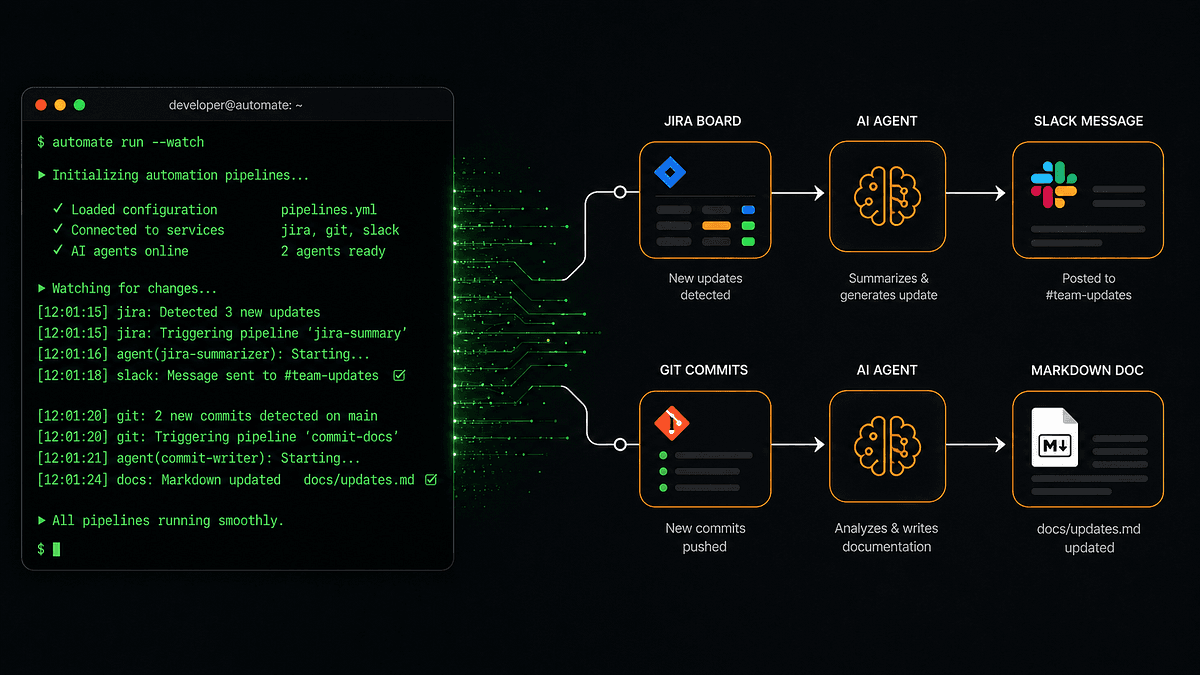The height and width of the screenshot is (675, 1200).
Task: Click the brain icon of the AI Agent that writes documentation
Action: pos(887,447)
